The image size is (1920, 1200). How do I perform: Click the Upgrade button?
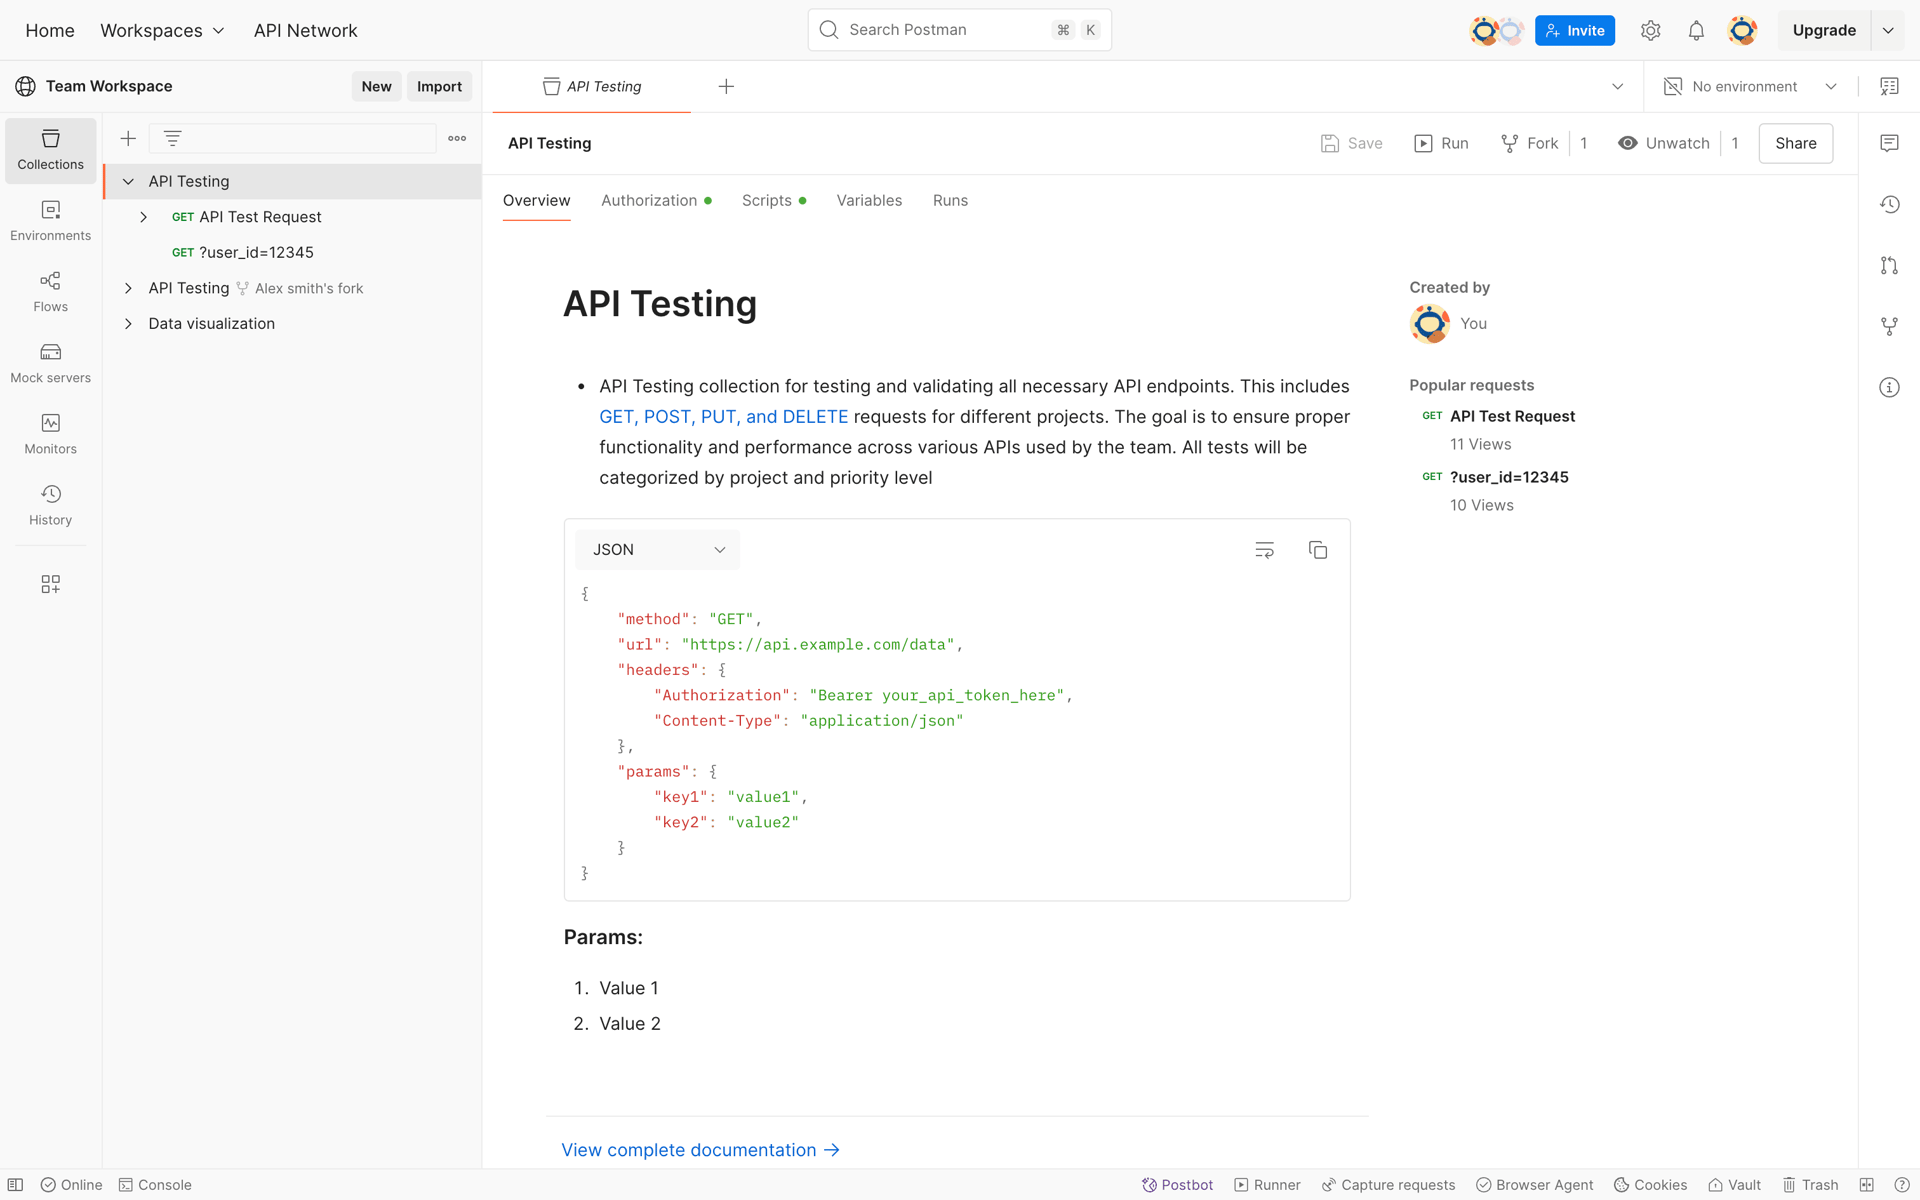(x=1824, y=30)
